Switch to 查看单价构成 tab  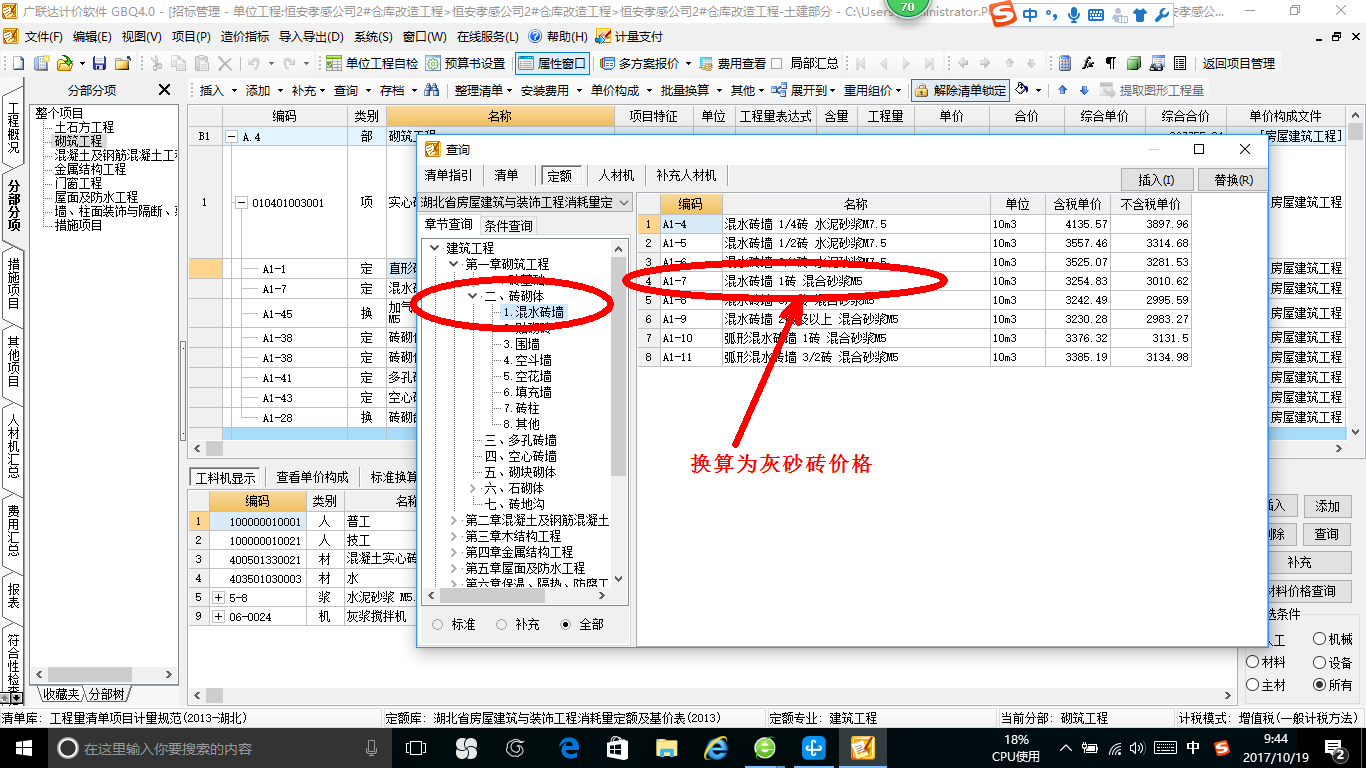tap(312, 477)
